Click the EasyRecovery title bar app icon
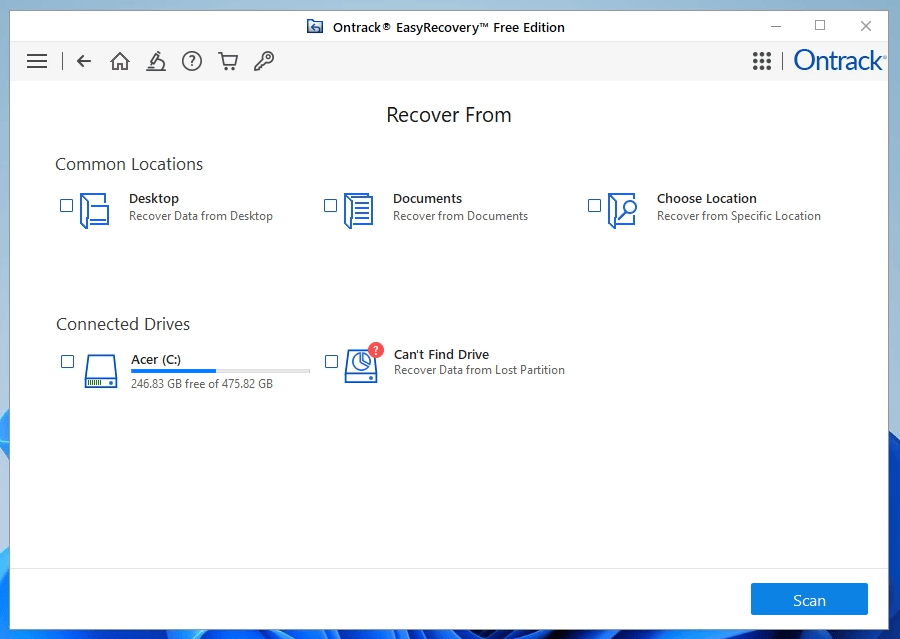 [315, 26]
